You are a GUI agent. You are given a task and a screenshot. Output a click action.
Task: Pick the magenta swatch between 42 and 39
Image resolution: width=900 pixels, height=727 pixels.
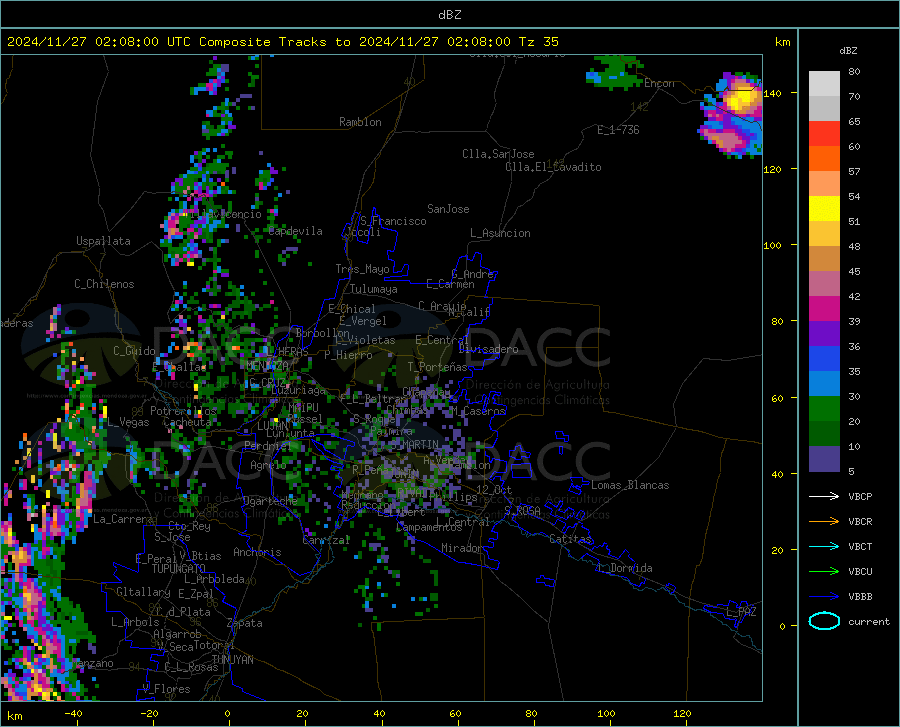pyautogui.click(x=824, y=309)
